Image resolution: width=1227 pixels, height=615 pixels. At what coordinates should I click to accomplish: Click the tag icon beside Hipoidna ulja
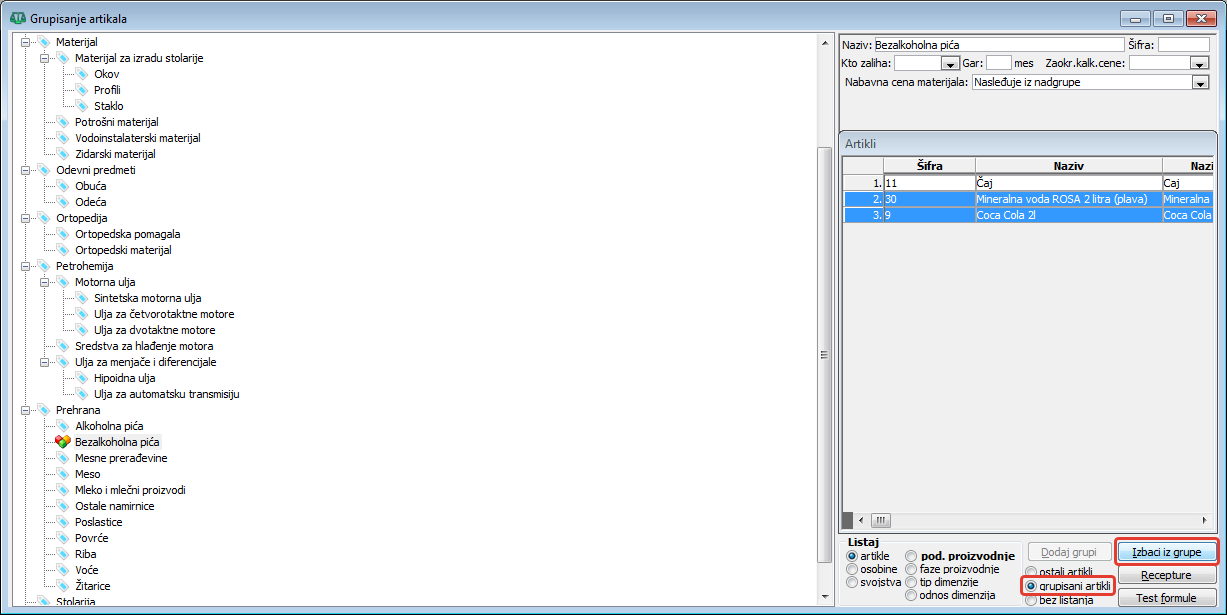81,378
